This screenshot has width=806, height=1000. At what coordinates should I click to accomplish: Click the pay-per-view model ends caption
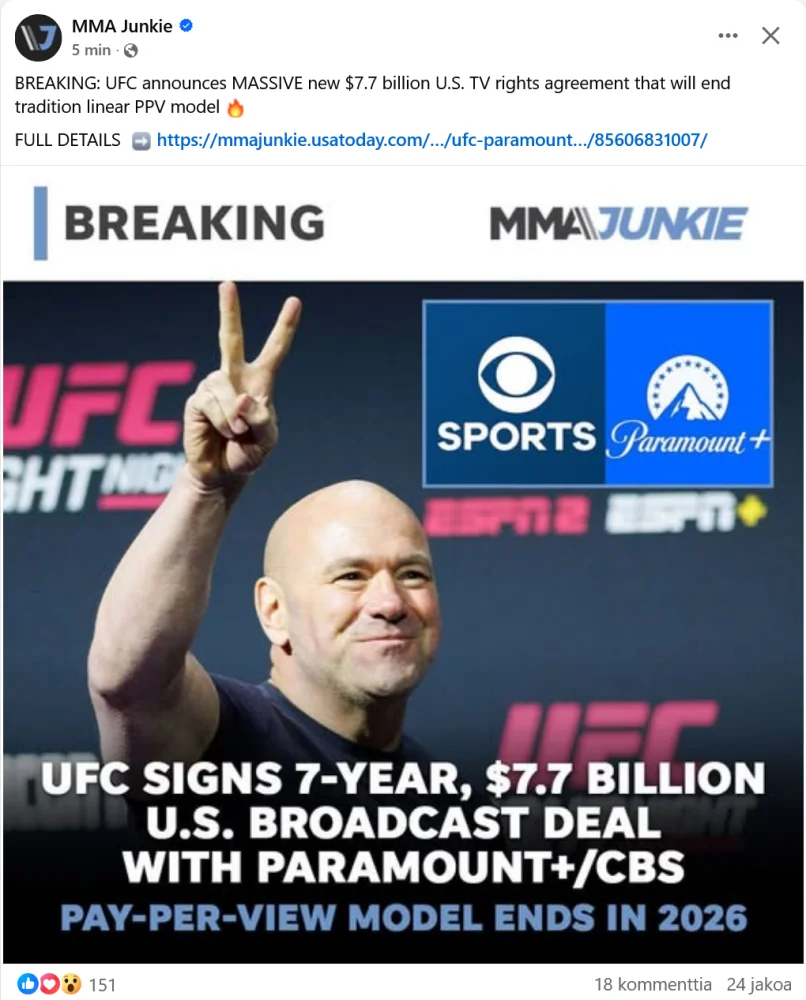403,918
